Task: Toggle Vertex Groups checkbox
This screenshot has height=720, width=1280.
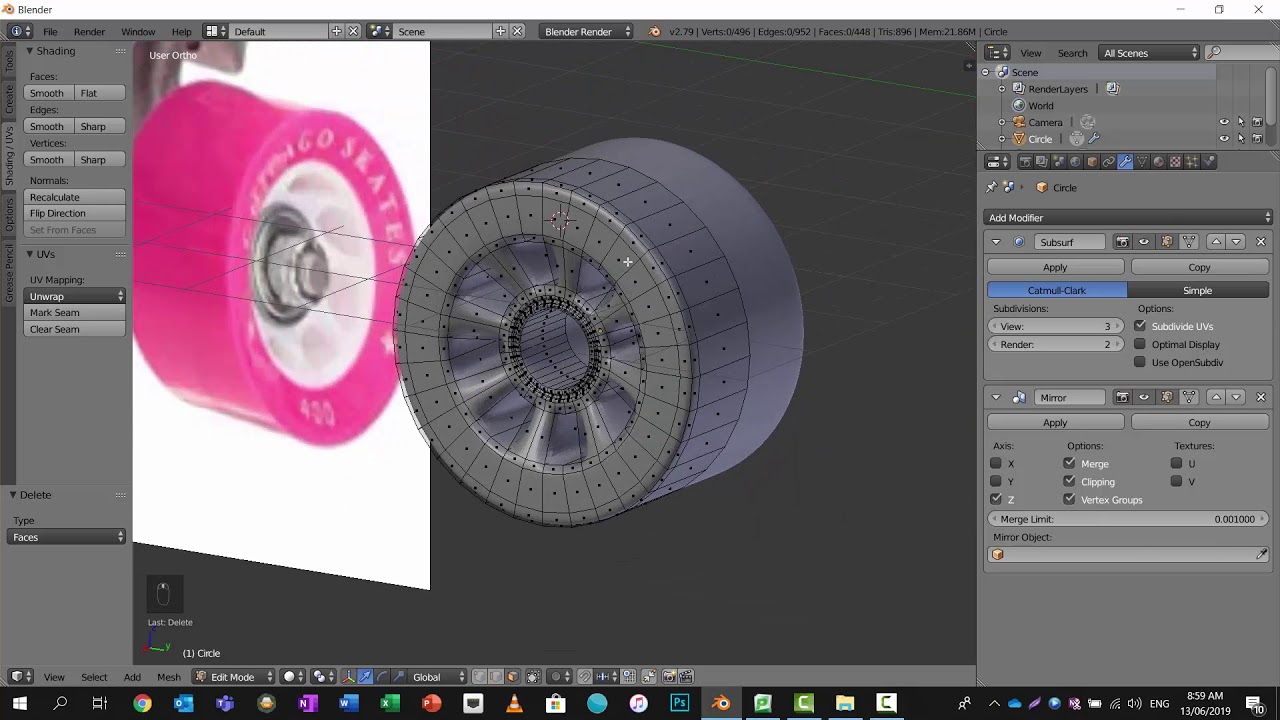Action: pos(1070,499)
